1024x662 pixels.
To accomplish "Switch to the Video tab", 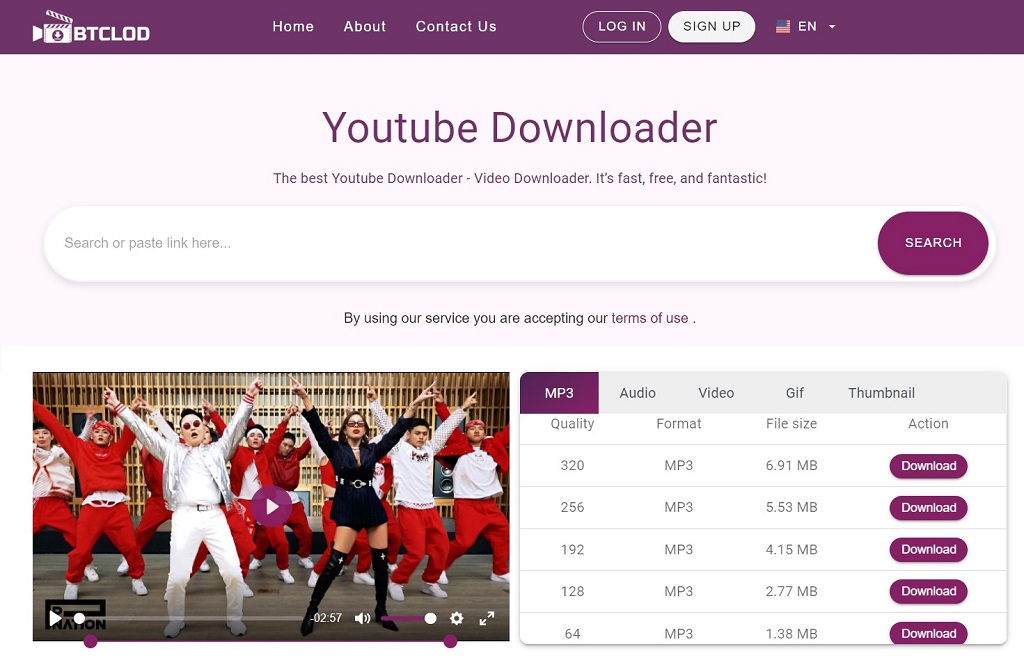I will point(716,393).
